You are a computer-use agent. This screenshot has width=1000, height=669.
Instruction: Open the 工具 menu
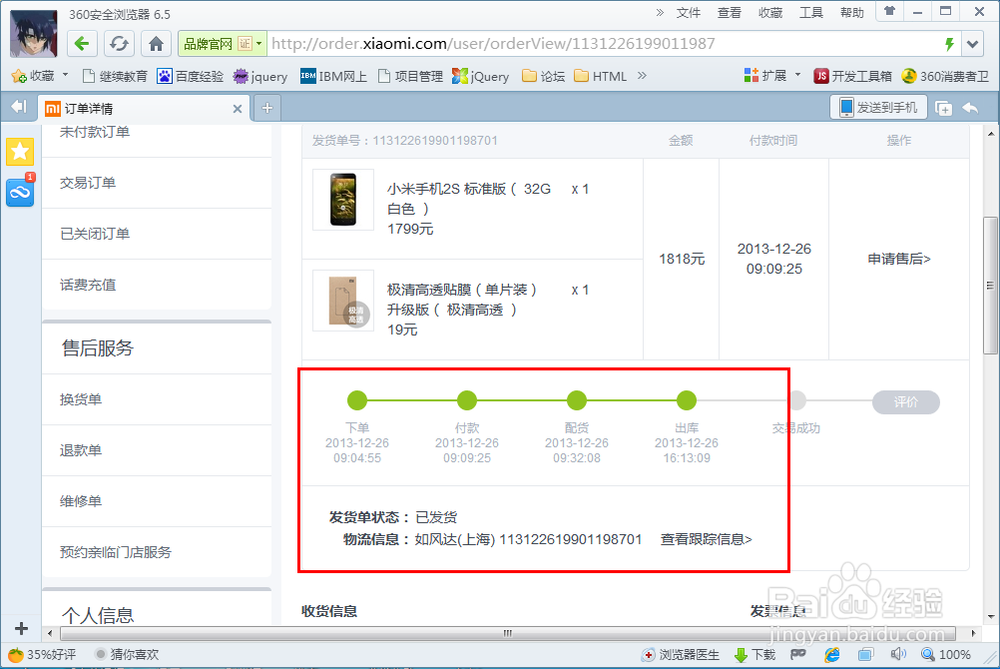tap(811, 13)
